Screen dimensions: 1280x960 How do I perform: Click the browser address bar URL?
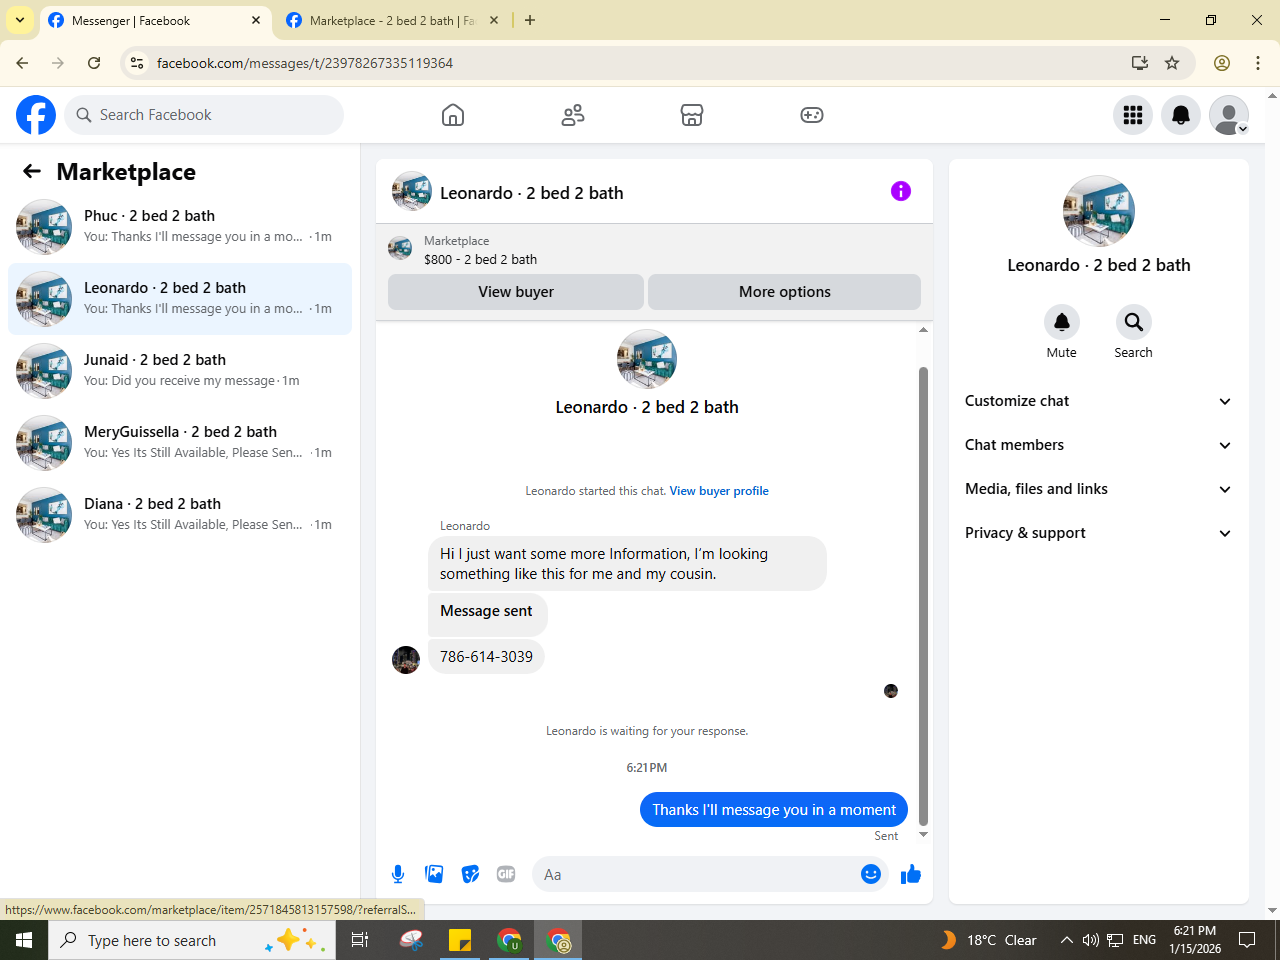point(305,63)
